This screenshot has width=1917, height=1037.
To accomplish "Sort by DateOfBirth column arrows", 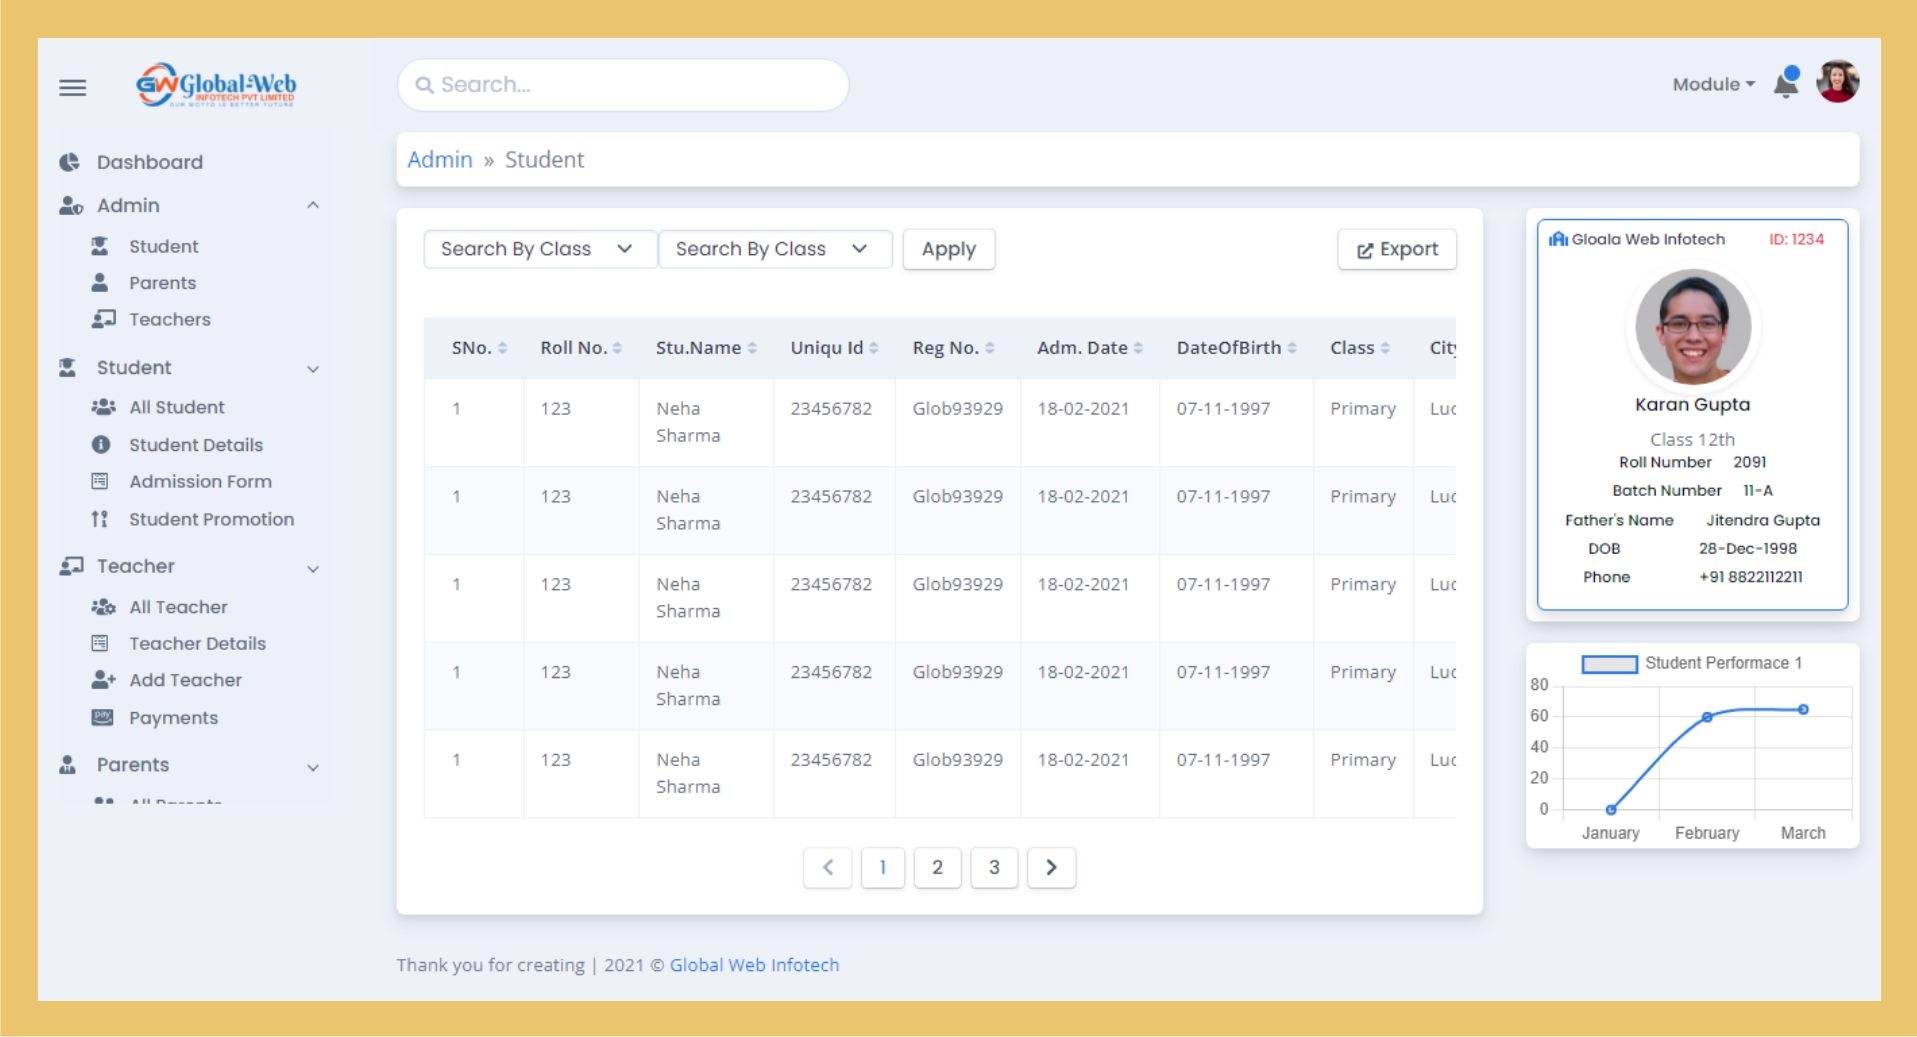I will pos(1292,348).
